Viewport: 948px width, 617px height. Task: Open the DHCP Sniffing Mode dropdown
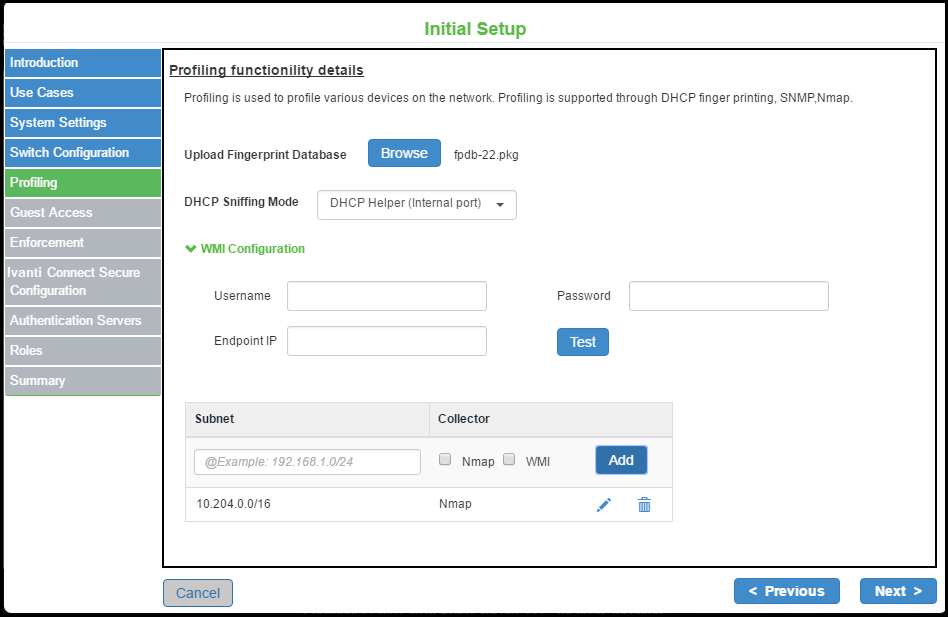[x=417, y=204]
